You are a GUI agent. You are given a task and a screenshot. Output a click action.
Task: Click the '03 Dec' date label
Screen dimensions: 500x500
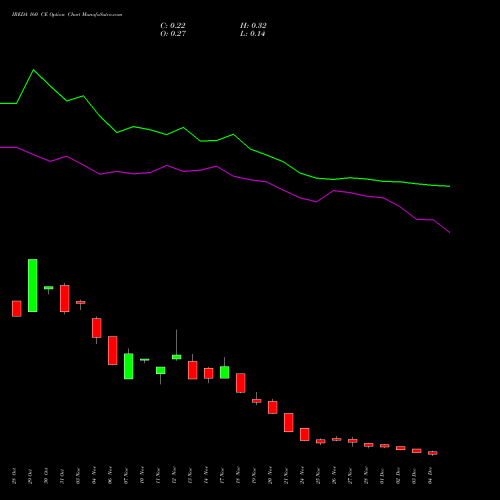pyautogui.click(x=414, y=476)
